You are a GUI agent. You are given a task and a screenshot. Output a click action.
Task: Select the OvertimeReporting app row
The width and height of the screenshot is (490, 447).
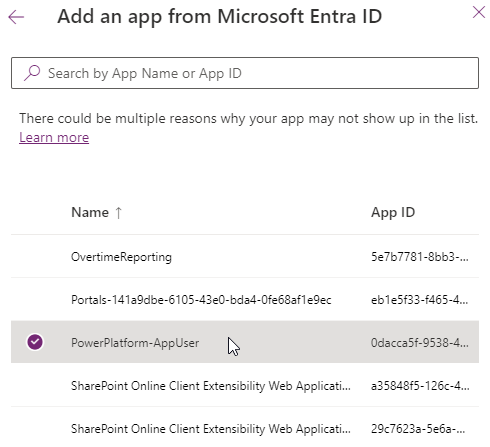pyautogui.click(x=245, y=256)
